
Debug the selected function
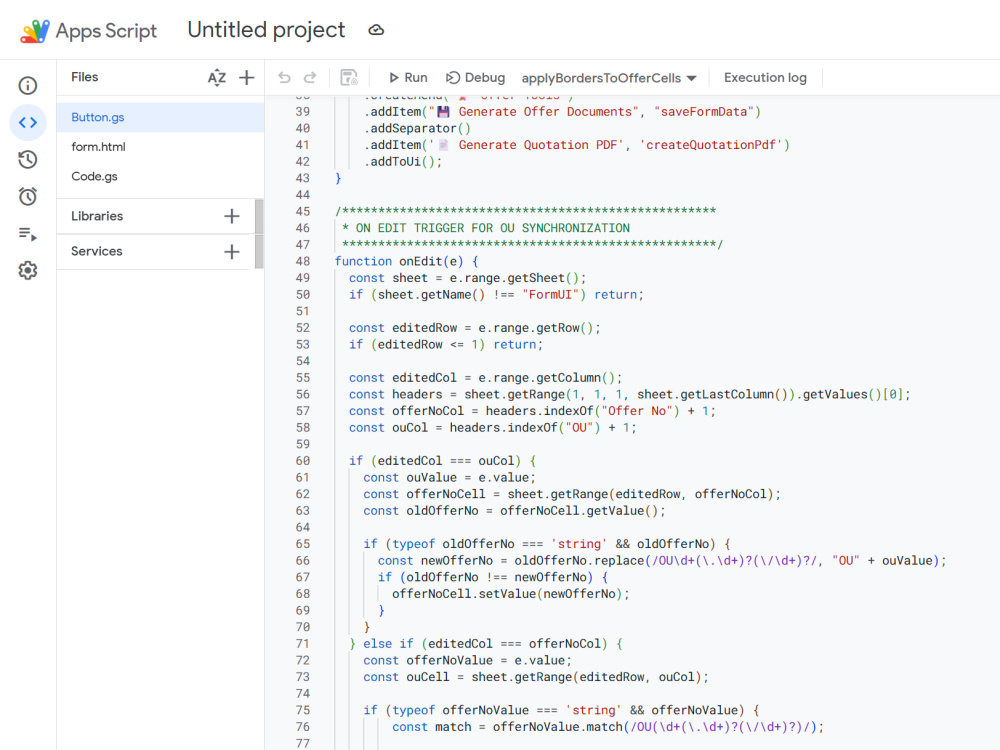(476, 78)
